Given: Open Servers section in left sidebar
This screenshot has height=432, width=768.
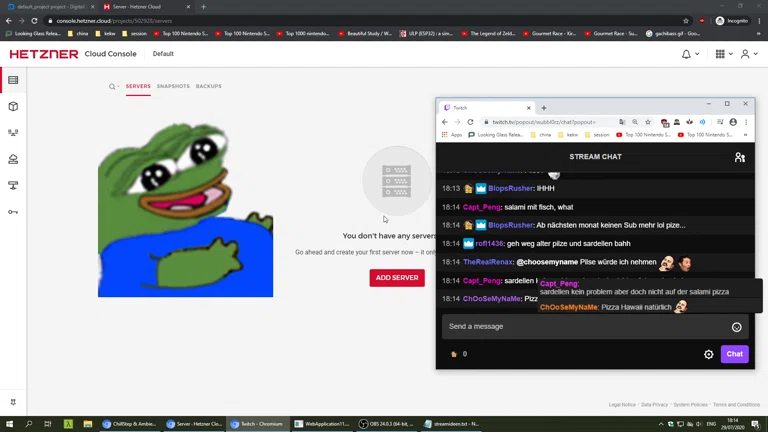Looking at the screenshot, I should click(13, 80).
